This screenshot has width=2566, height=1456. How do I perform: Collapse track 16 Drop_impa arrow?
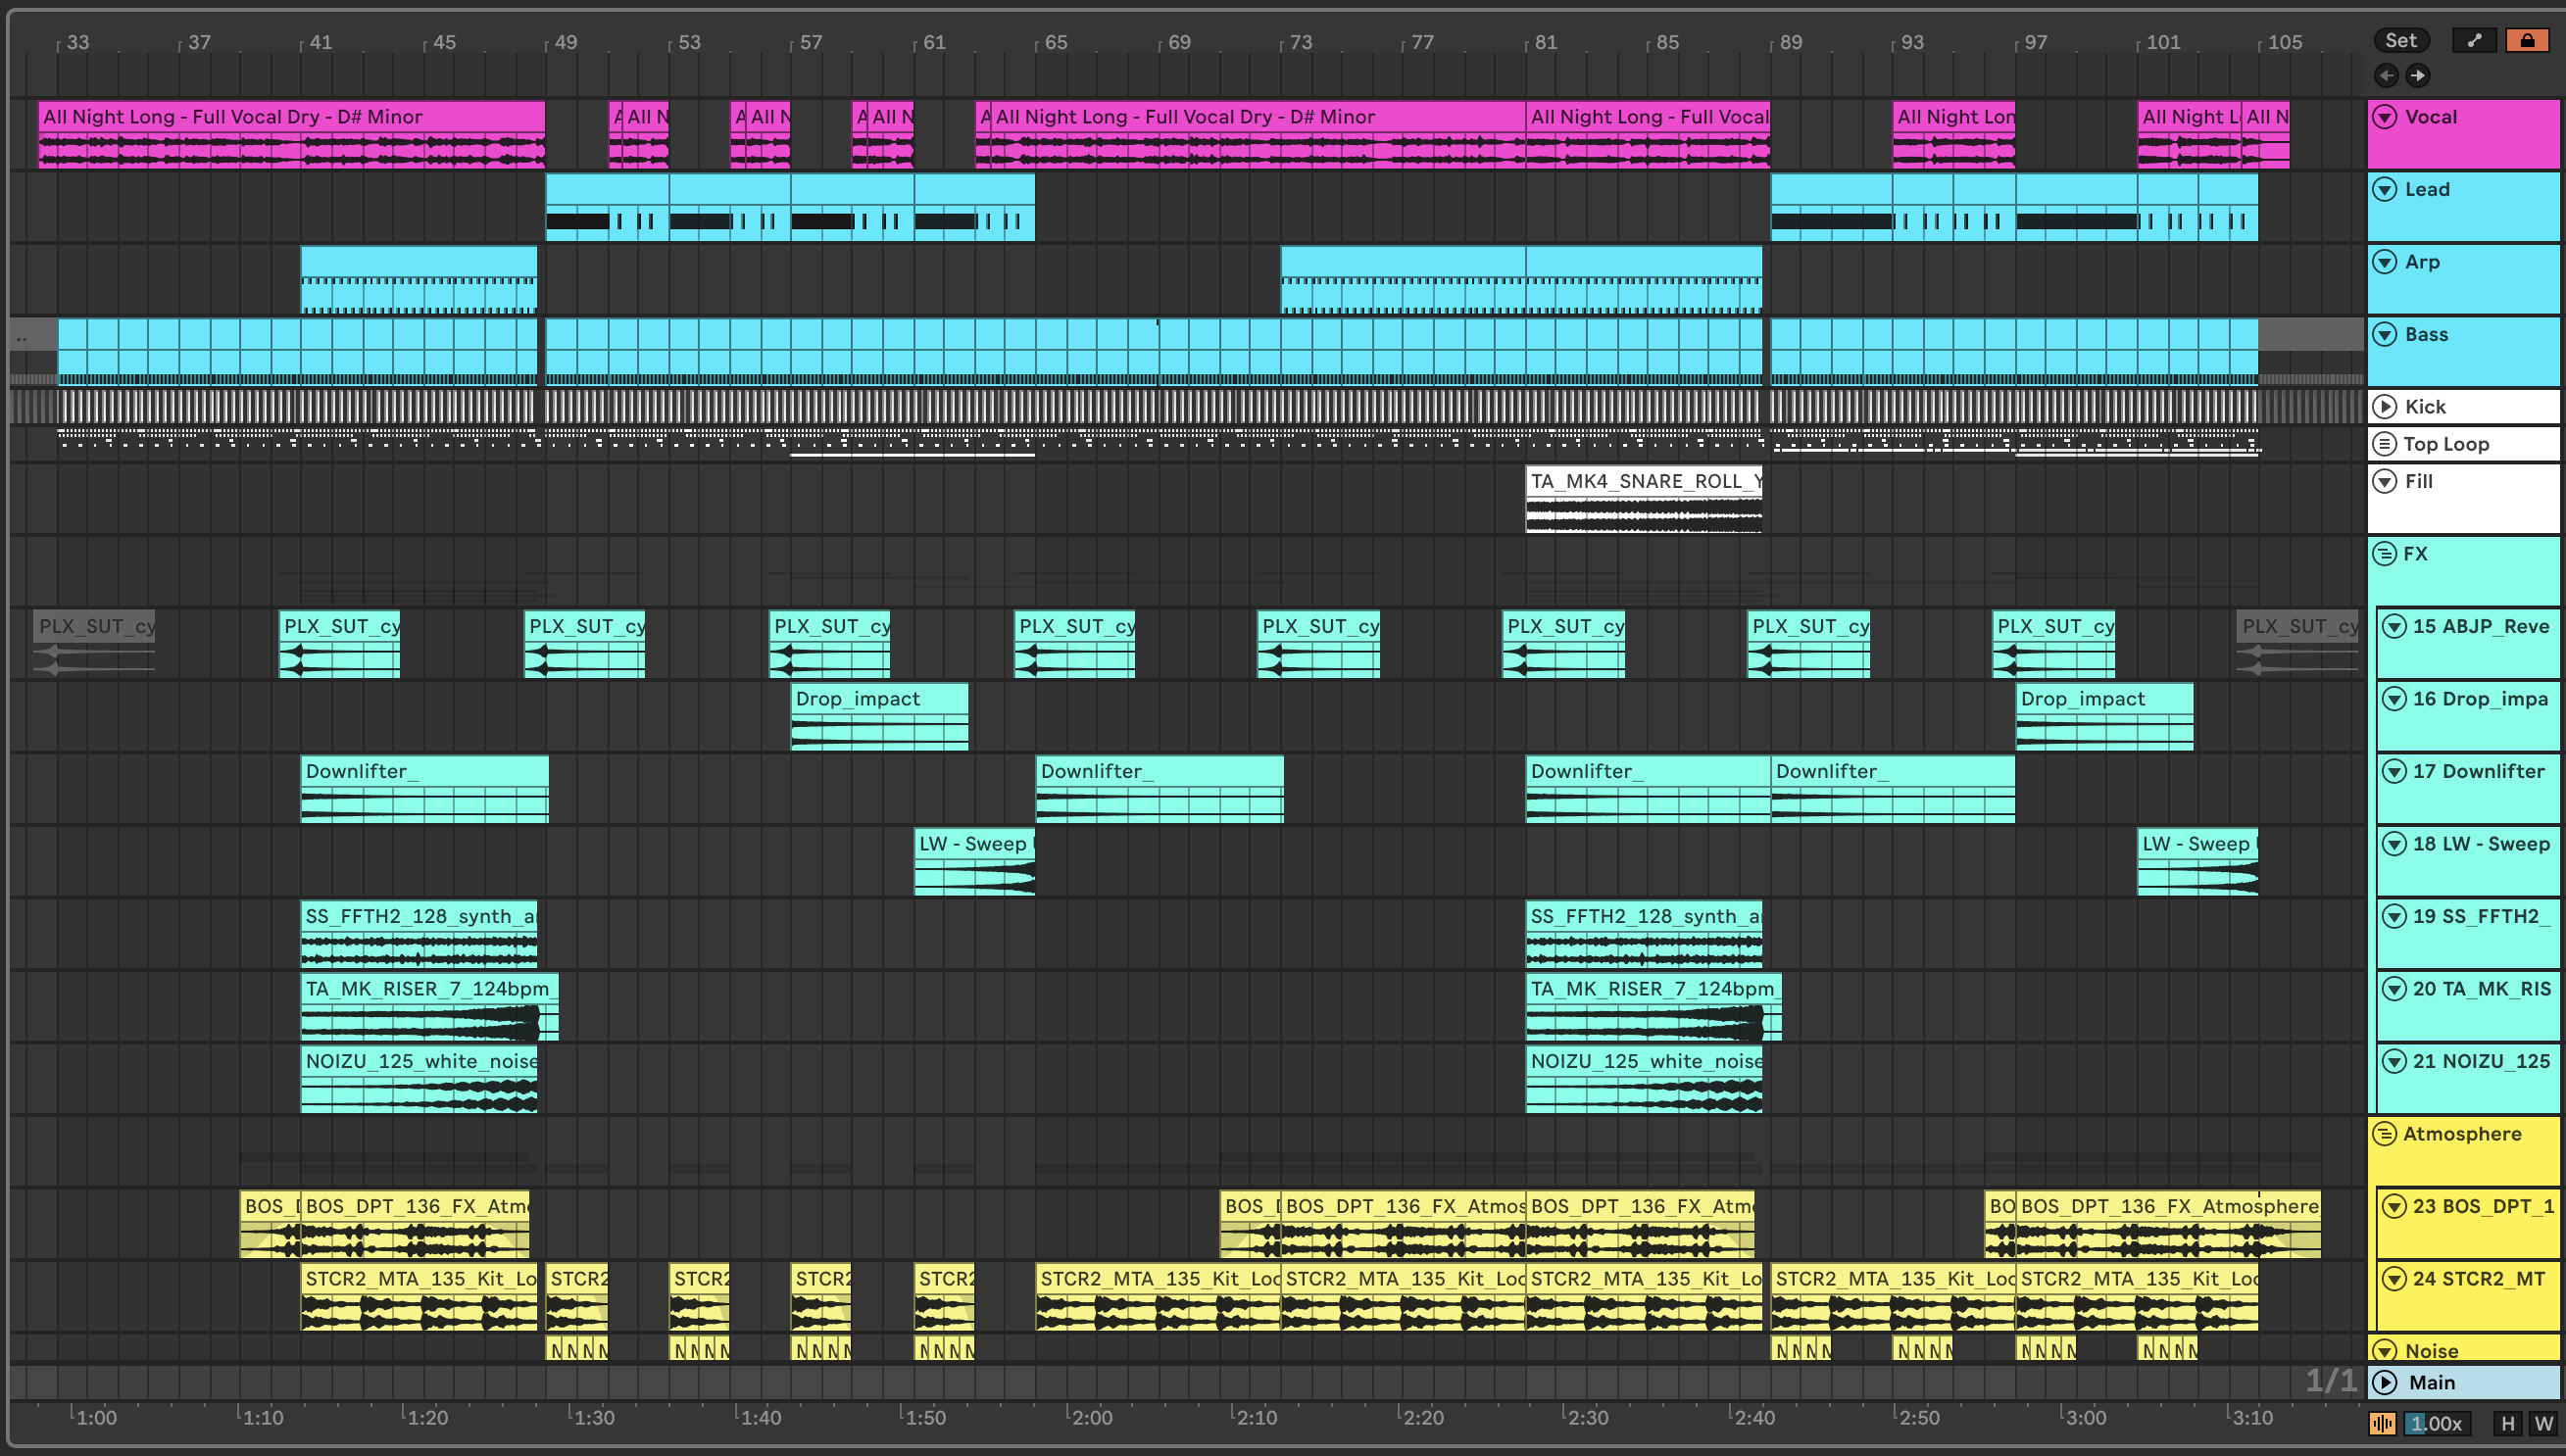2394,699
